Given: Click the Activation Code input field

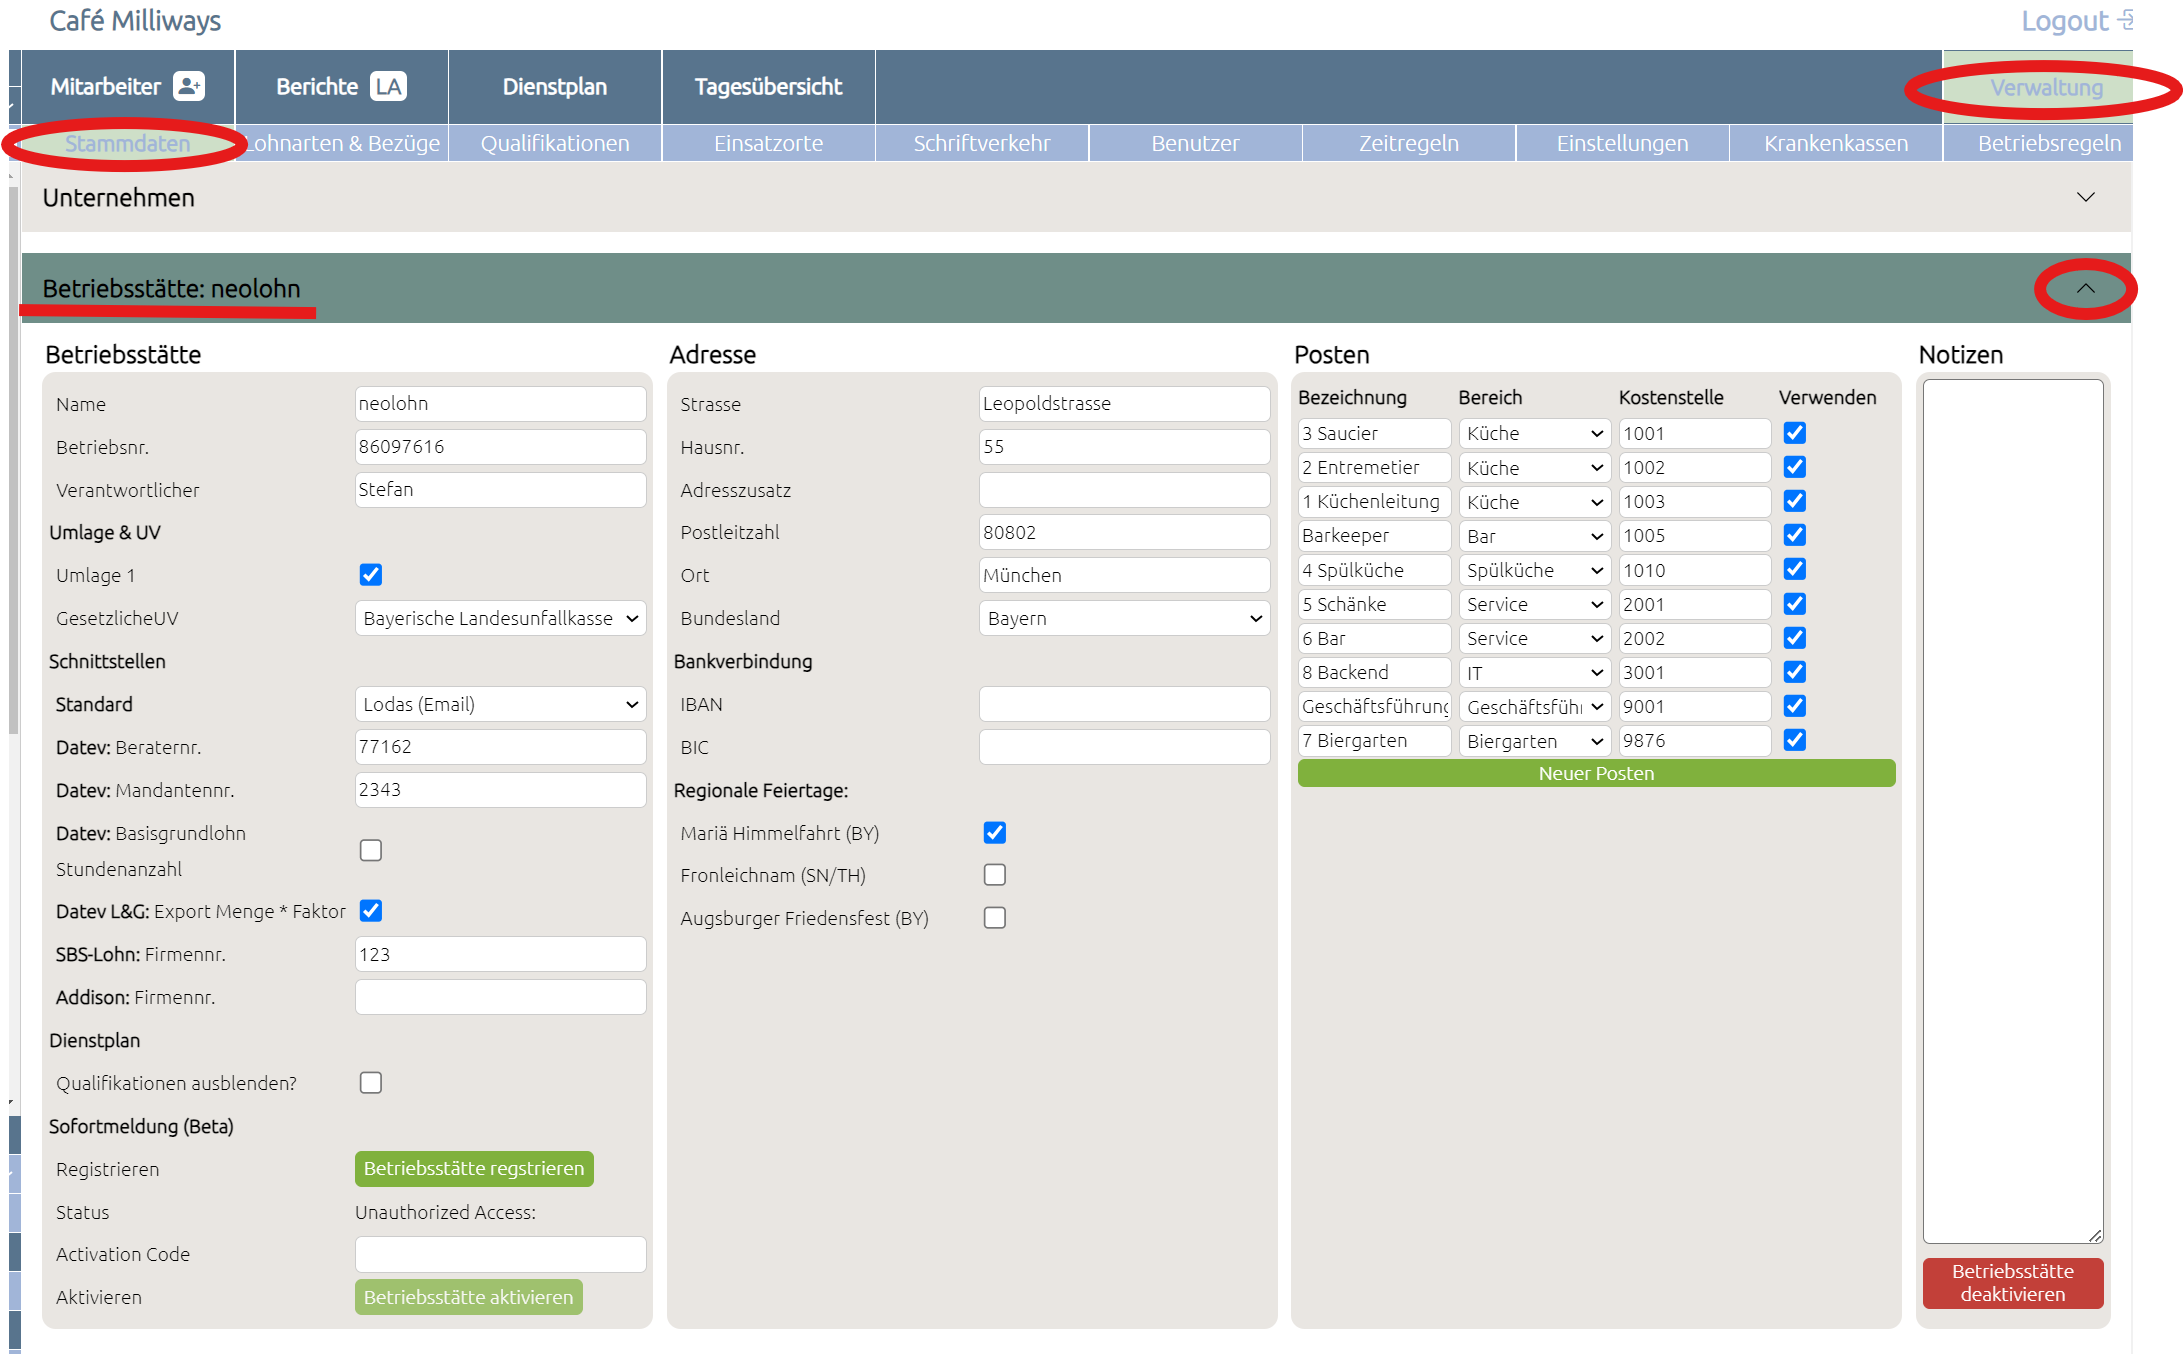Looking at the screenshot, I should coord(500,1254).
